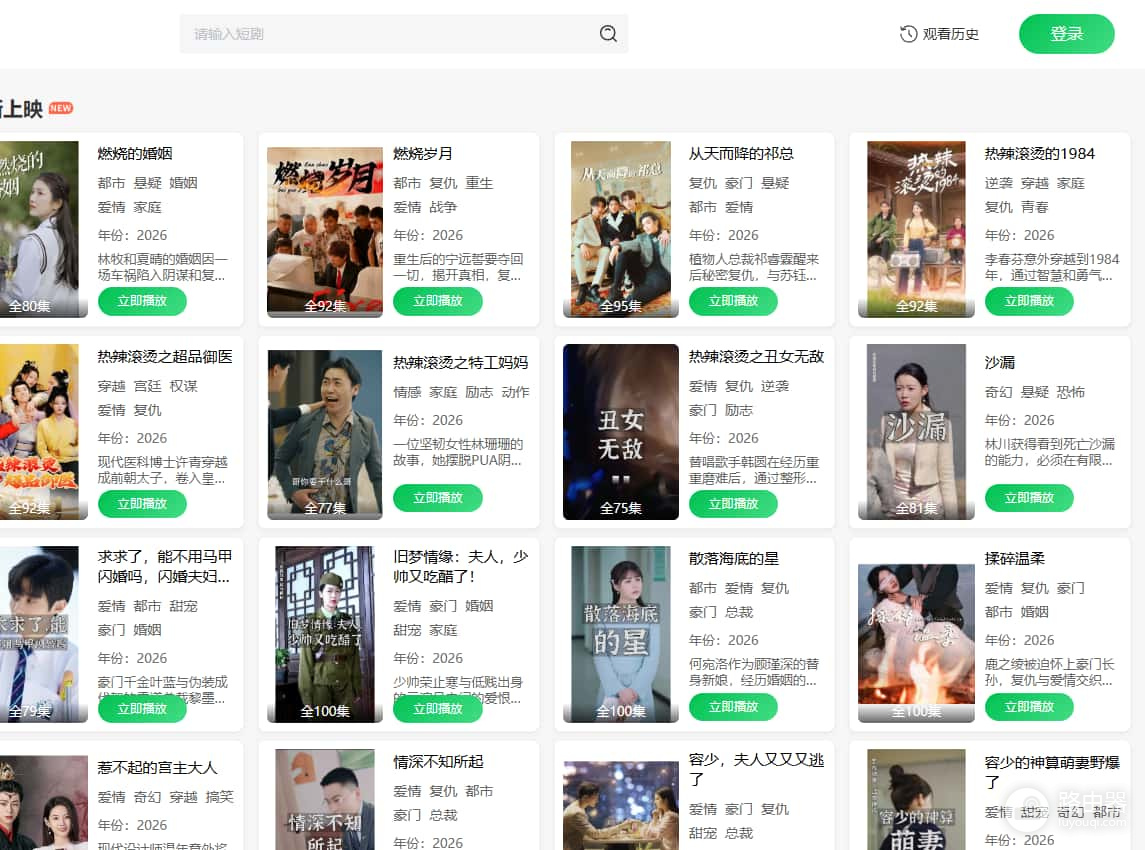
Task: Play 散落海底的星 with 立即播放
Action: 733,707
